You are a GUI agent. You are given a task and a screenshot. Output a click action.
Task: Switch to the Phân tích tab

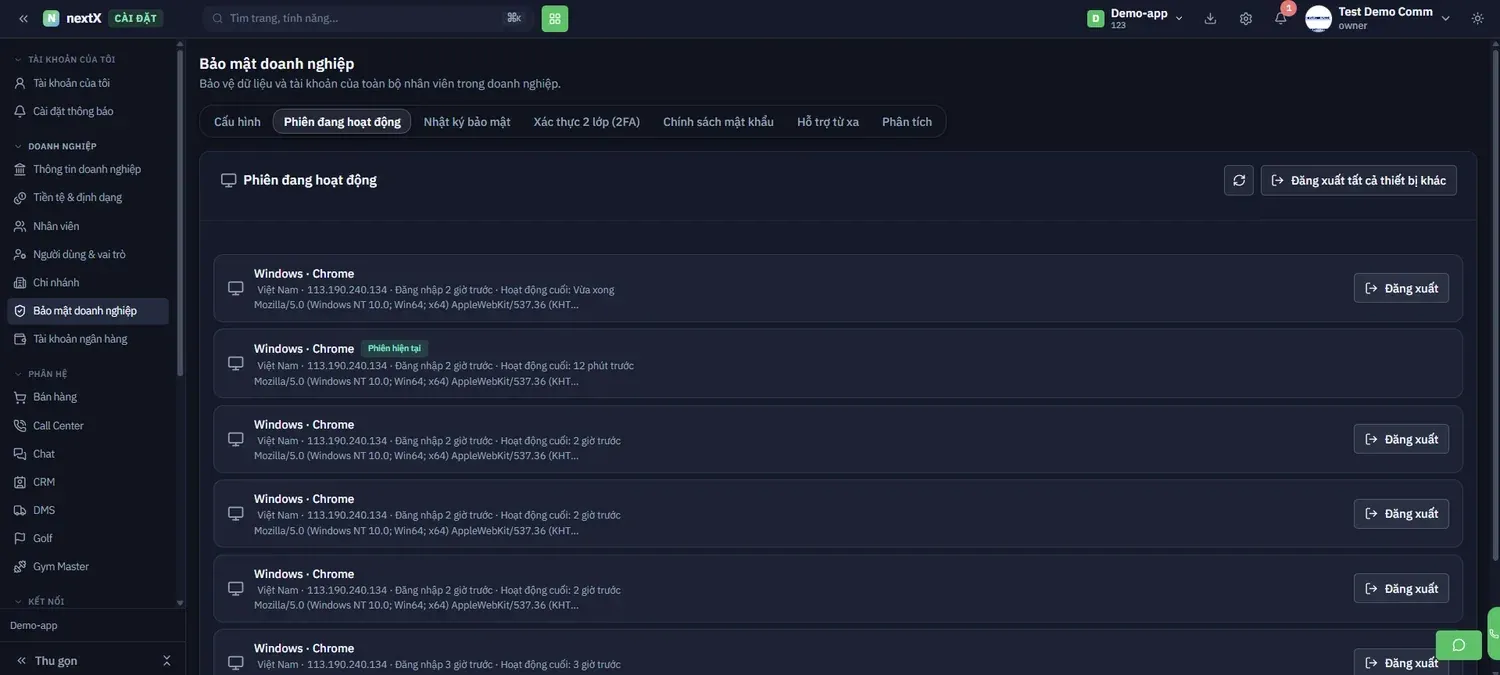tap(907, 122)
